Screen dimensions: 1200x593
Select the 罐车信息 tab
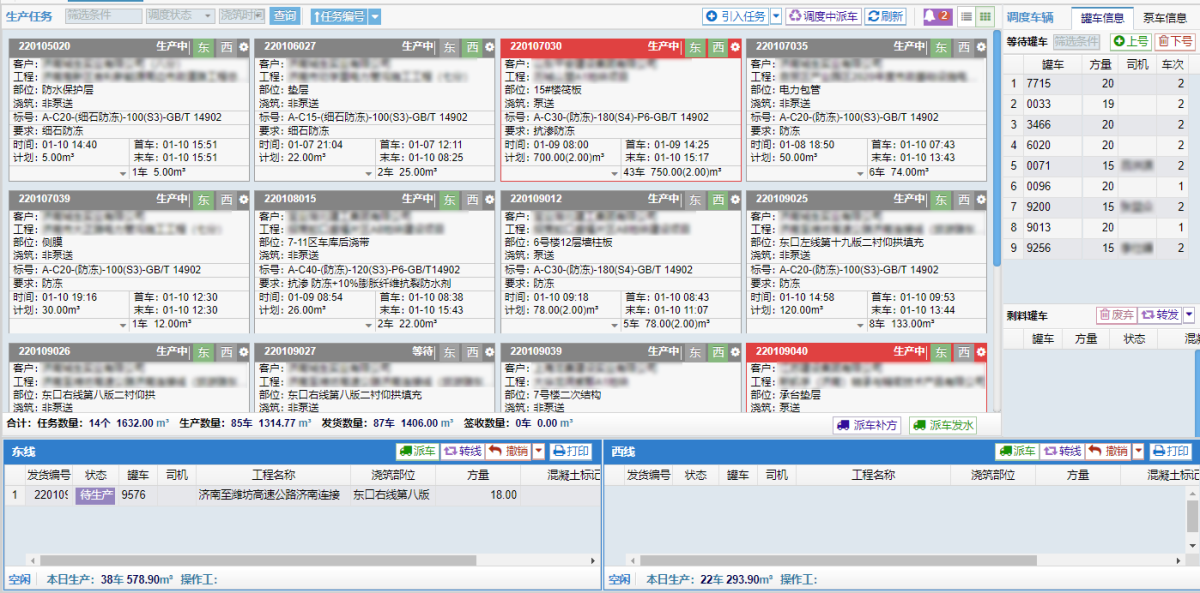tap(1101, 16)
